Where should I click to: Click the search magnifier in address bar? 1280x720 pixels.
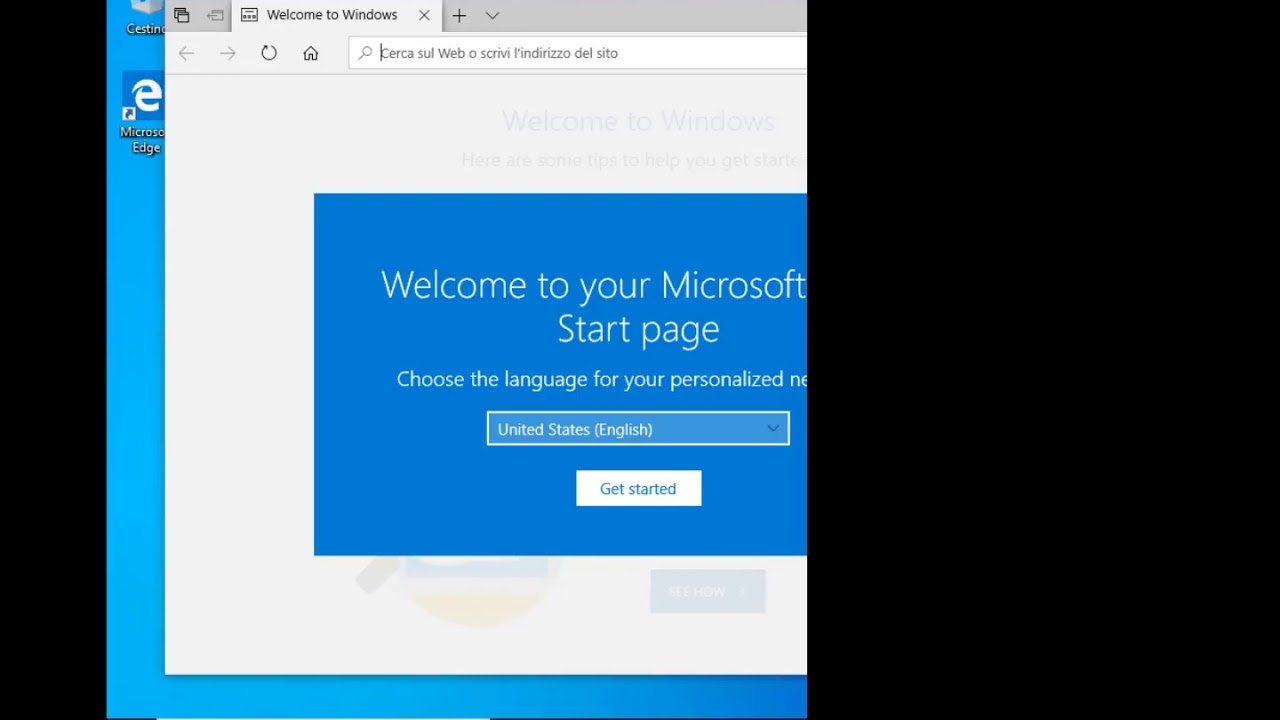click(x=365, y=53)
